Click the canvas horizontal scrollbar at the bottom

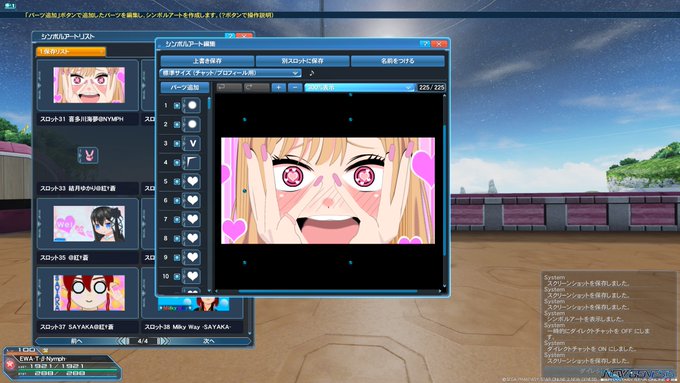point(328,291)
